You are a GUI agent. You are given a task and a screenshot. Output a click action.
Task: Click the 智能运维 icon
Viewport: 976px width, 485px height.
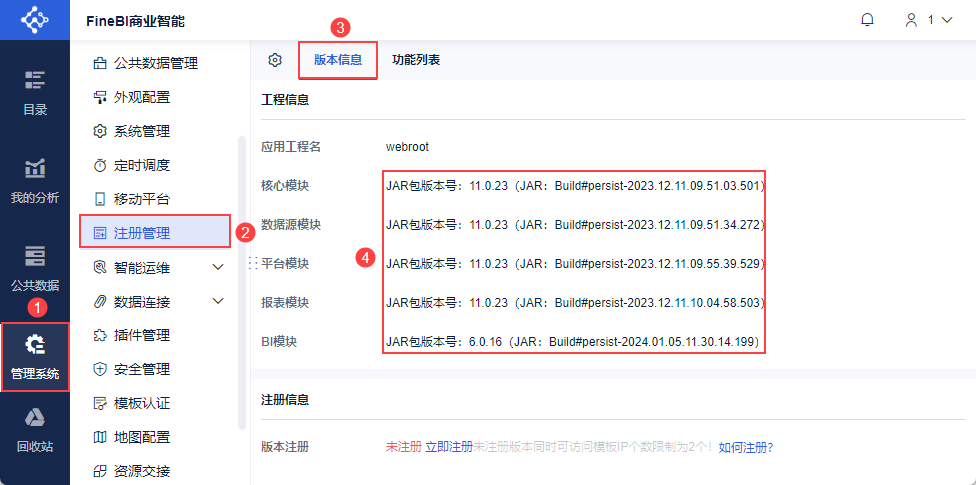(x=100, y=268)
